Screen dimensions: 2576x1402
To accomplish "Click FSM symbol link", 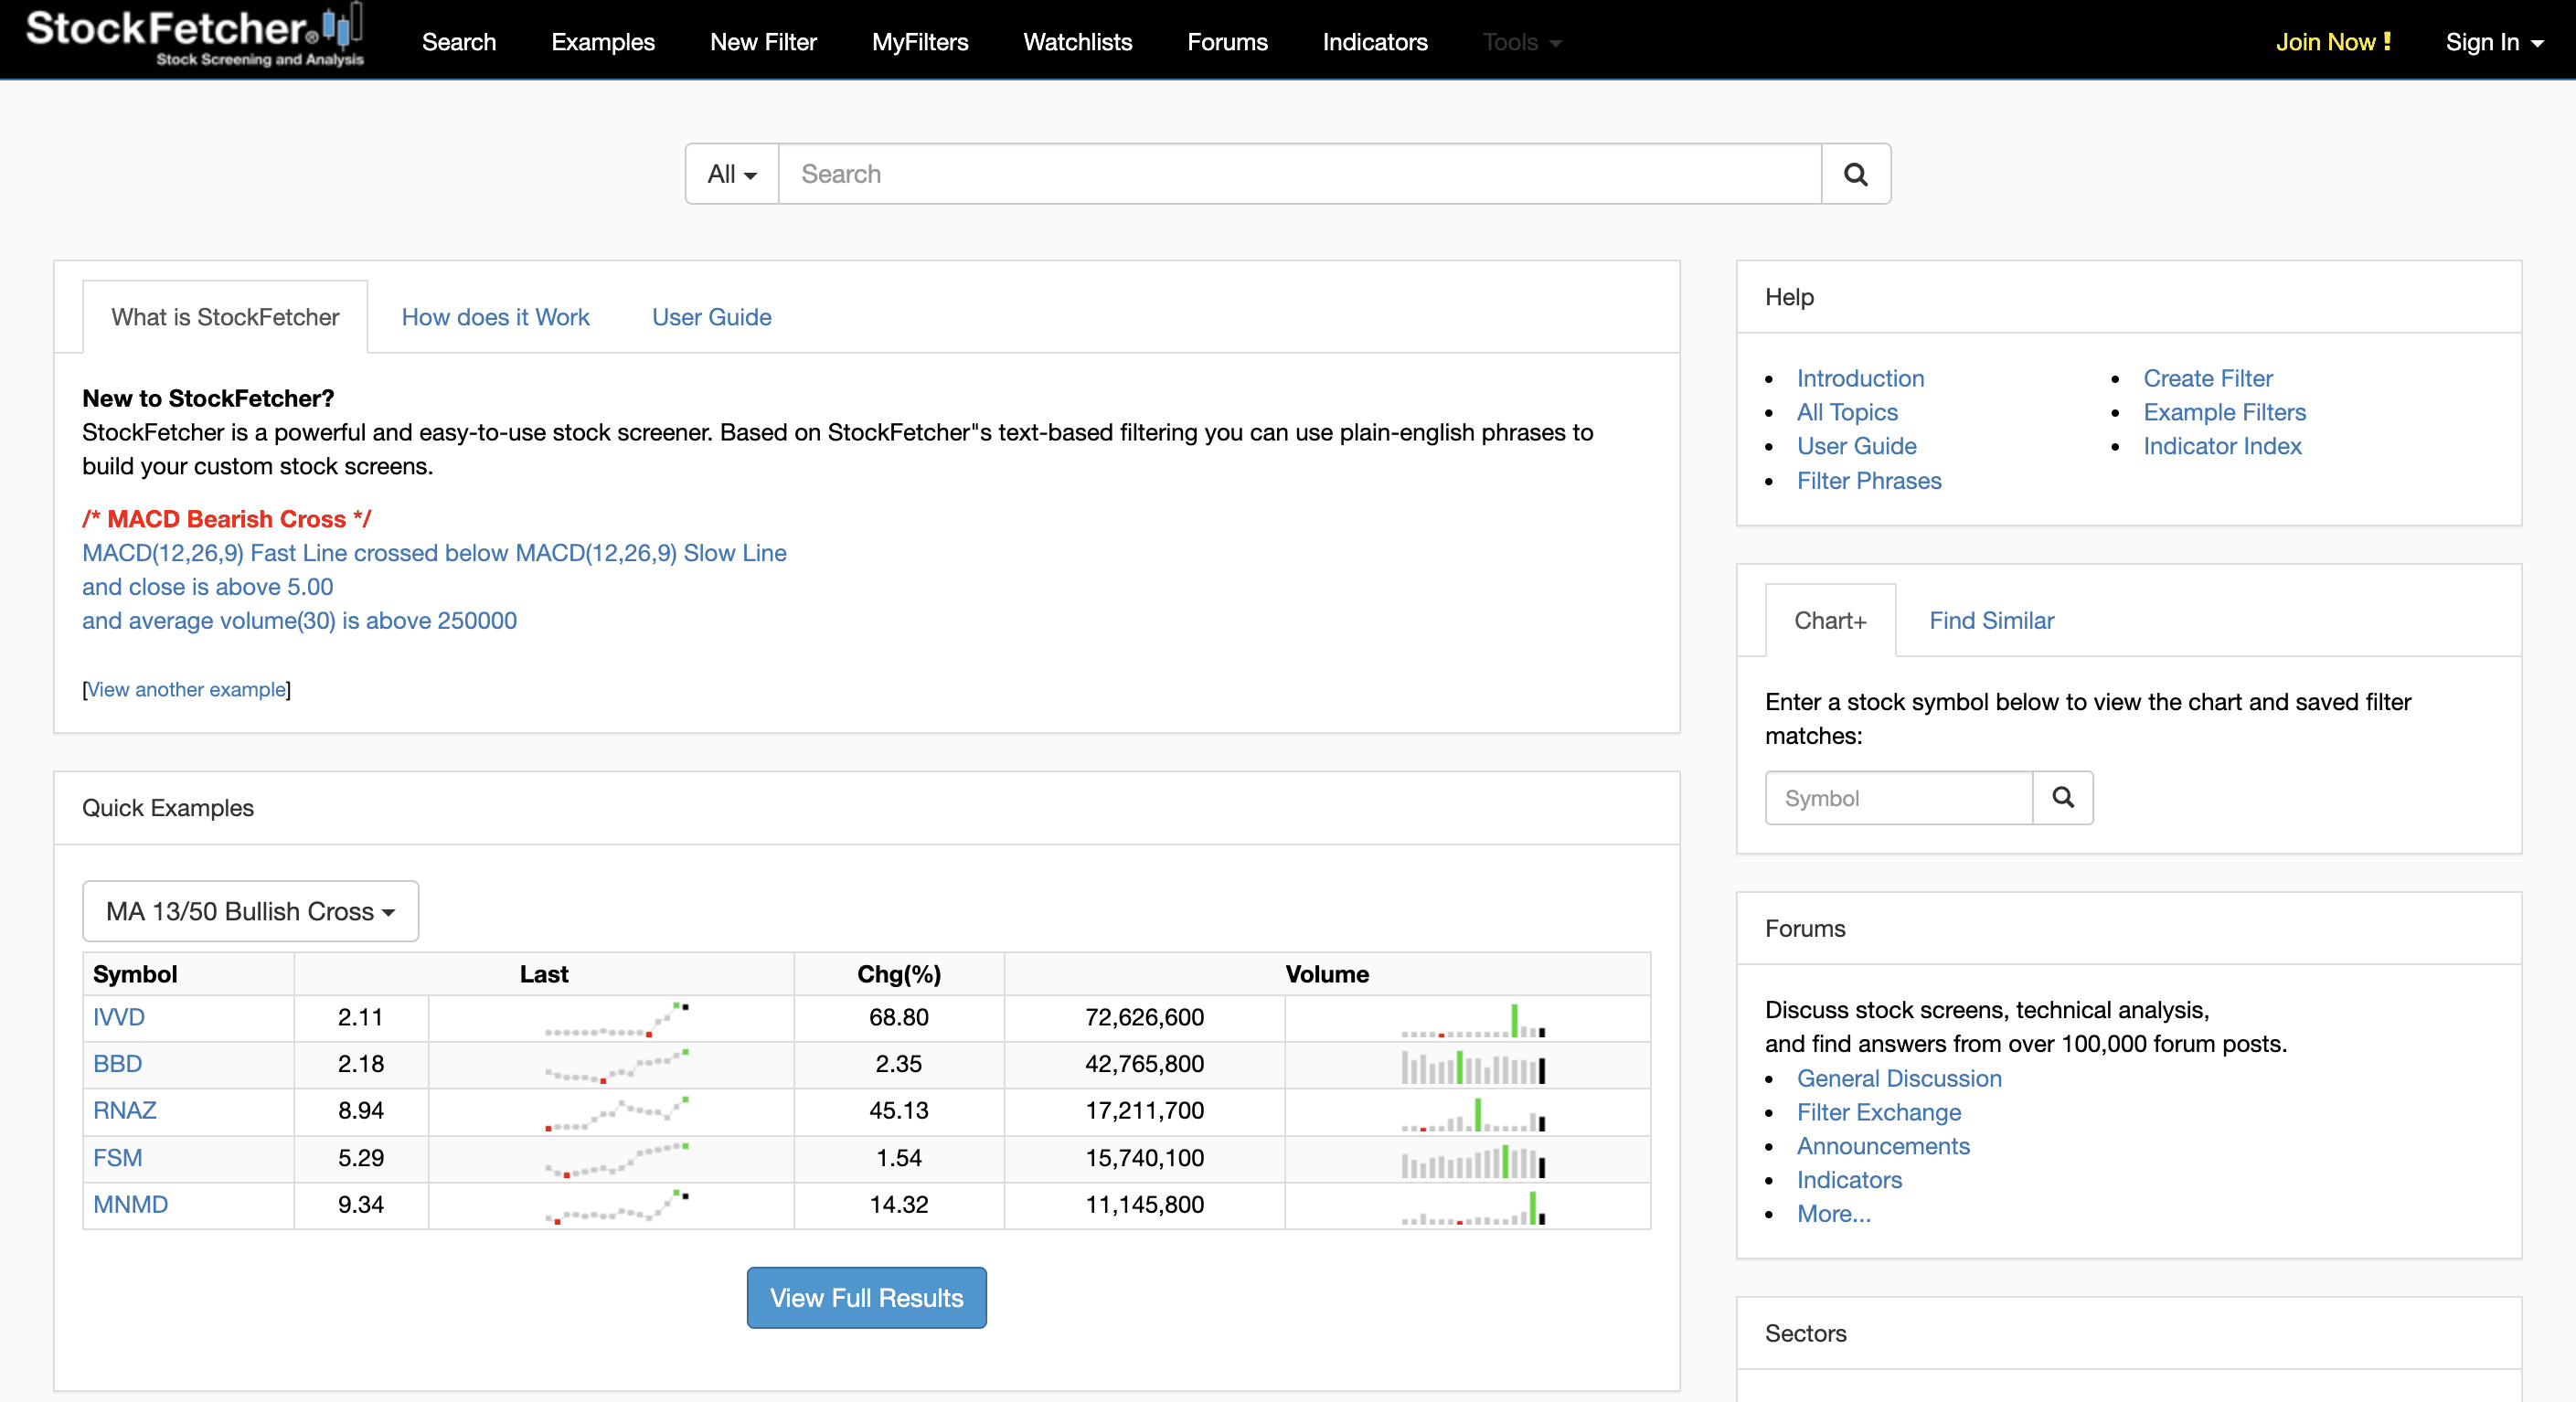I will pyautogui.click(x=118, y=1158).
